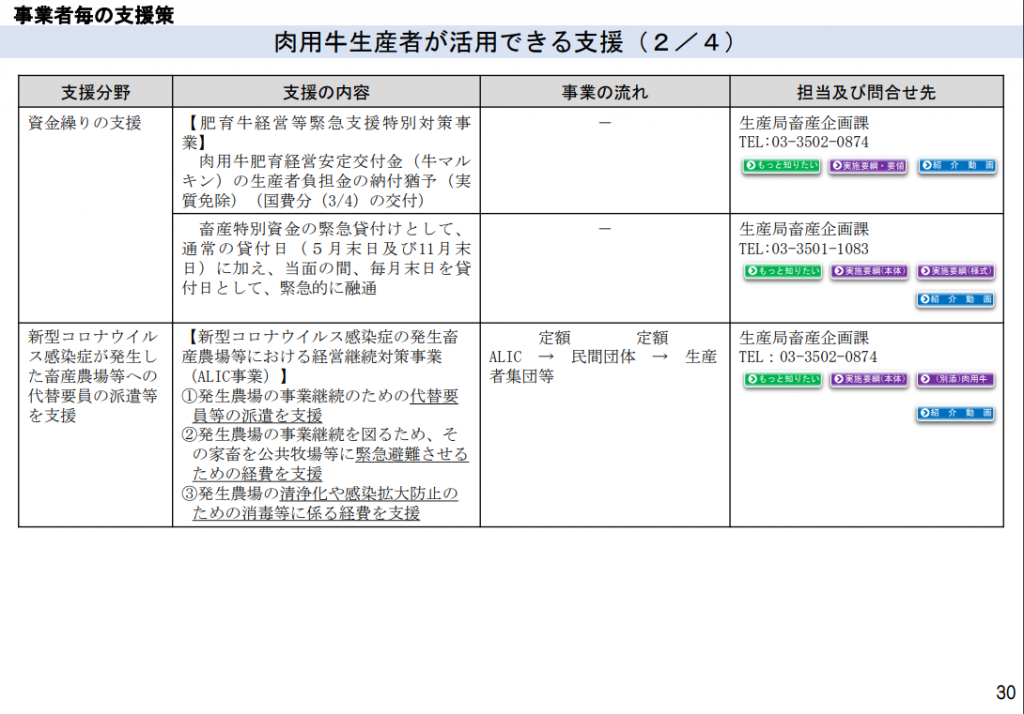Click the blue 紹介動画 badge for 畜産特別資金
Image resolution: width=1024 pixels, height=714 pixels.
(x=955, y=298)
